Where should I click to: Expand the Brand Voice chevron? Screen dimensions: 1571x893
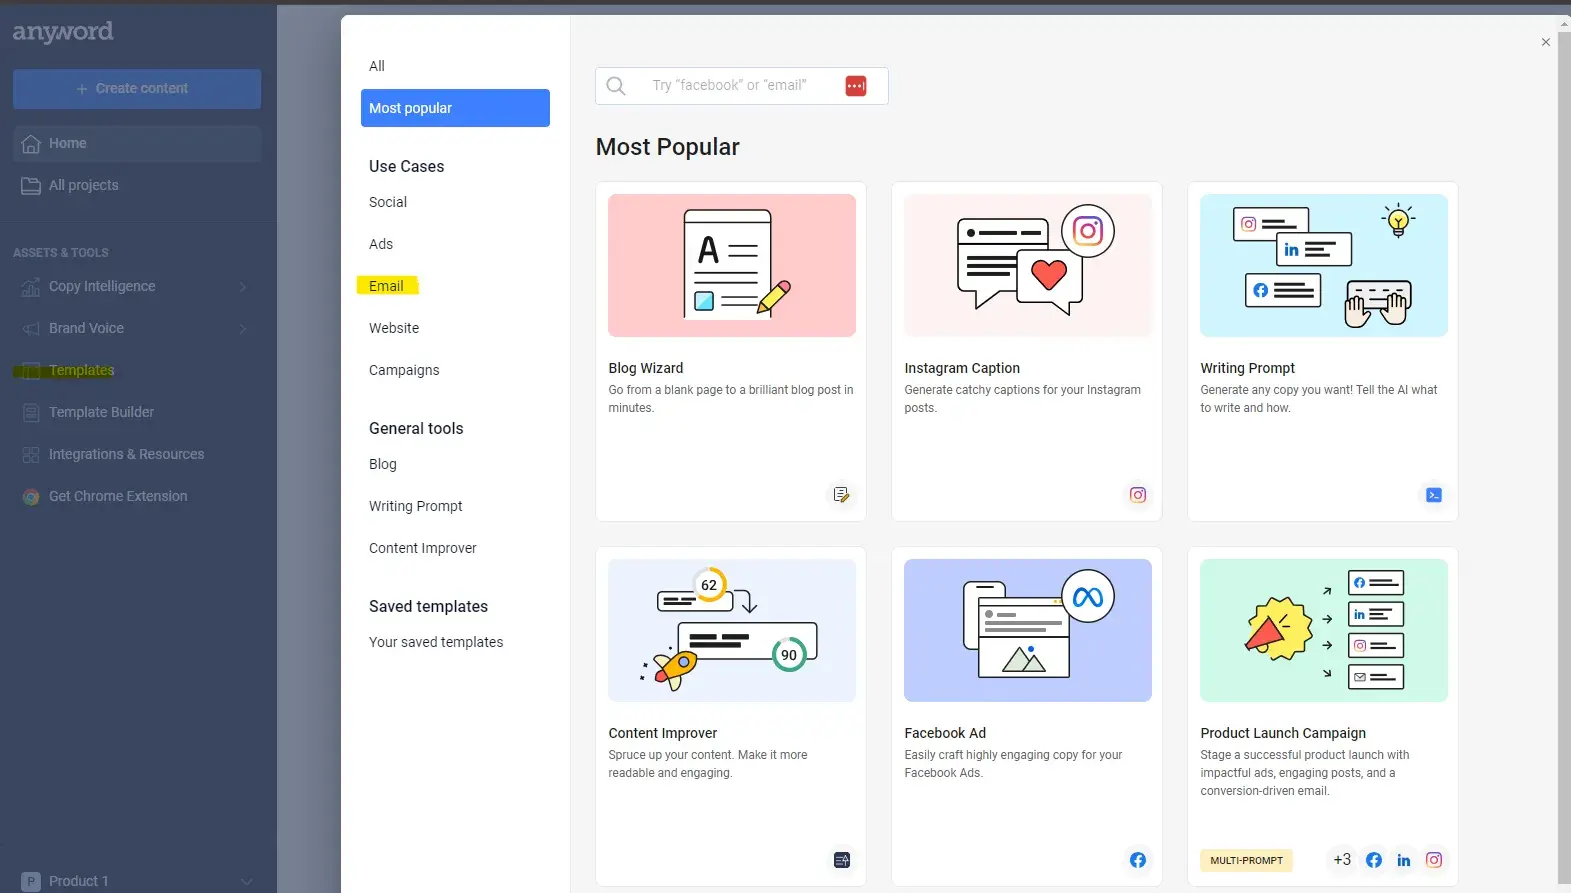[x=243, y=329]
